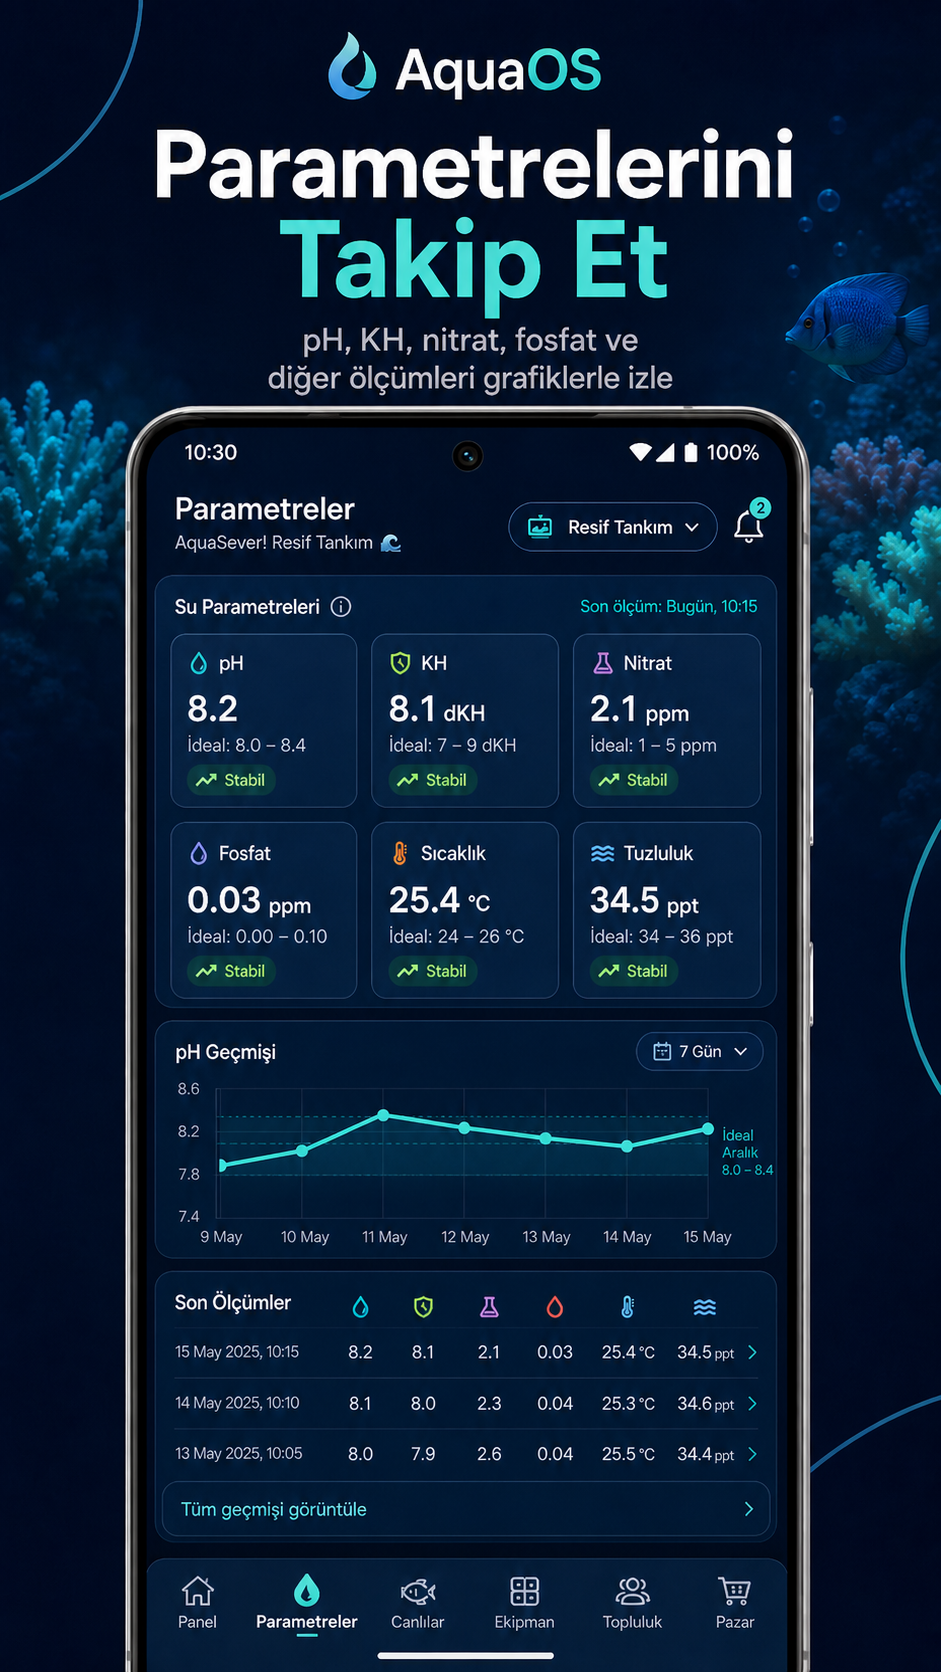Switch to the Canlılar tab
Screen dimensions: 941x1672
pyautogui.click(x=418, y=1602)
